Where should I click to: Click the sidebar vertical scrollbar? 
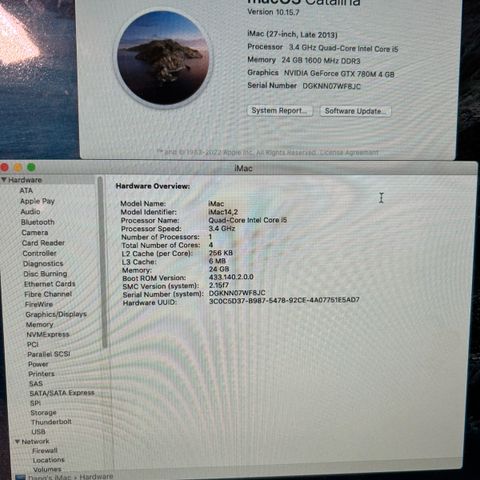(x=104, y=263)
